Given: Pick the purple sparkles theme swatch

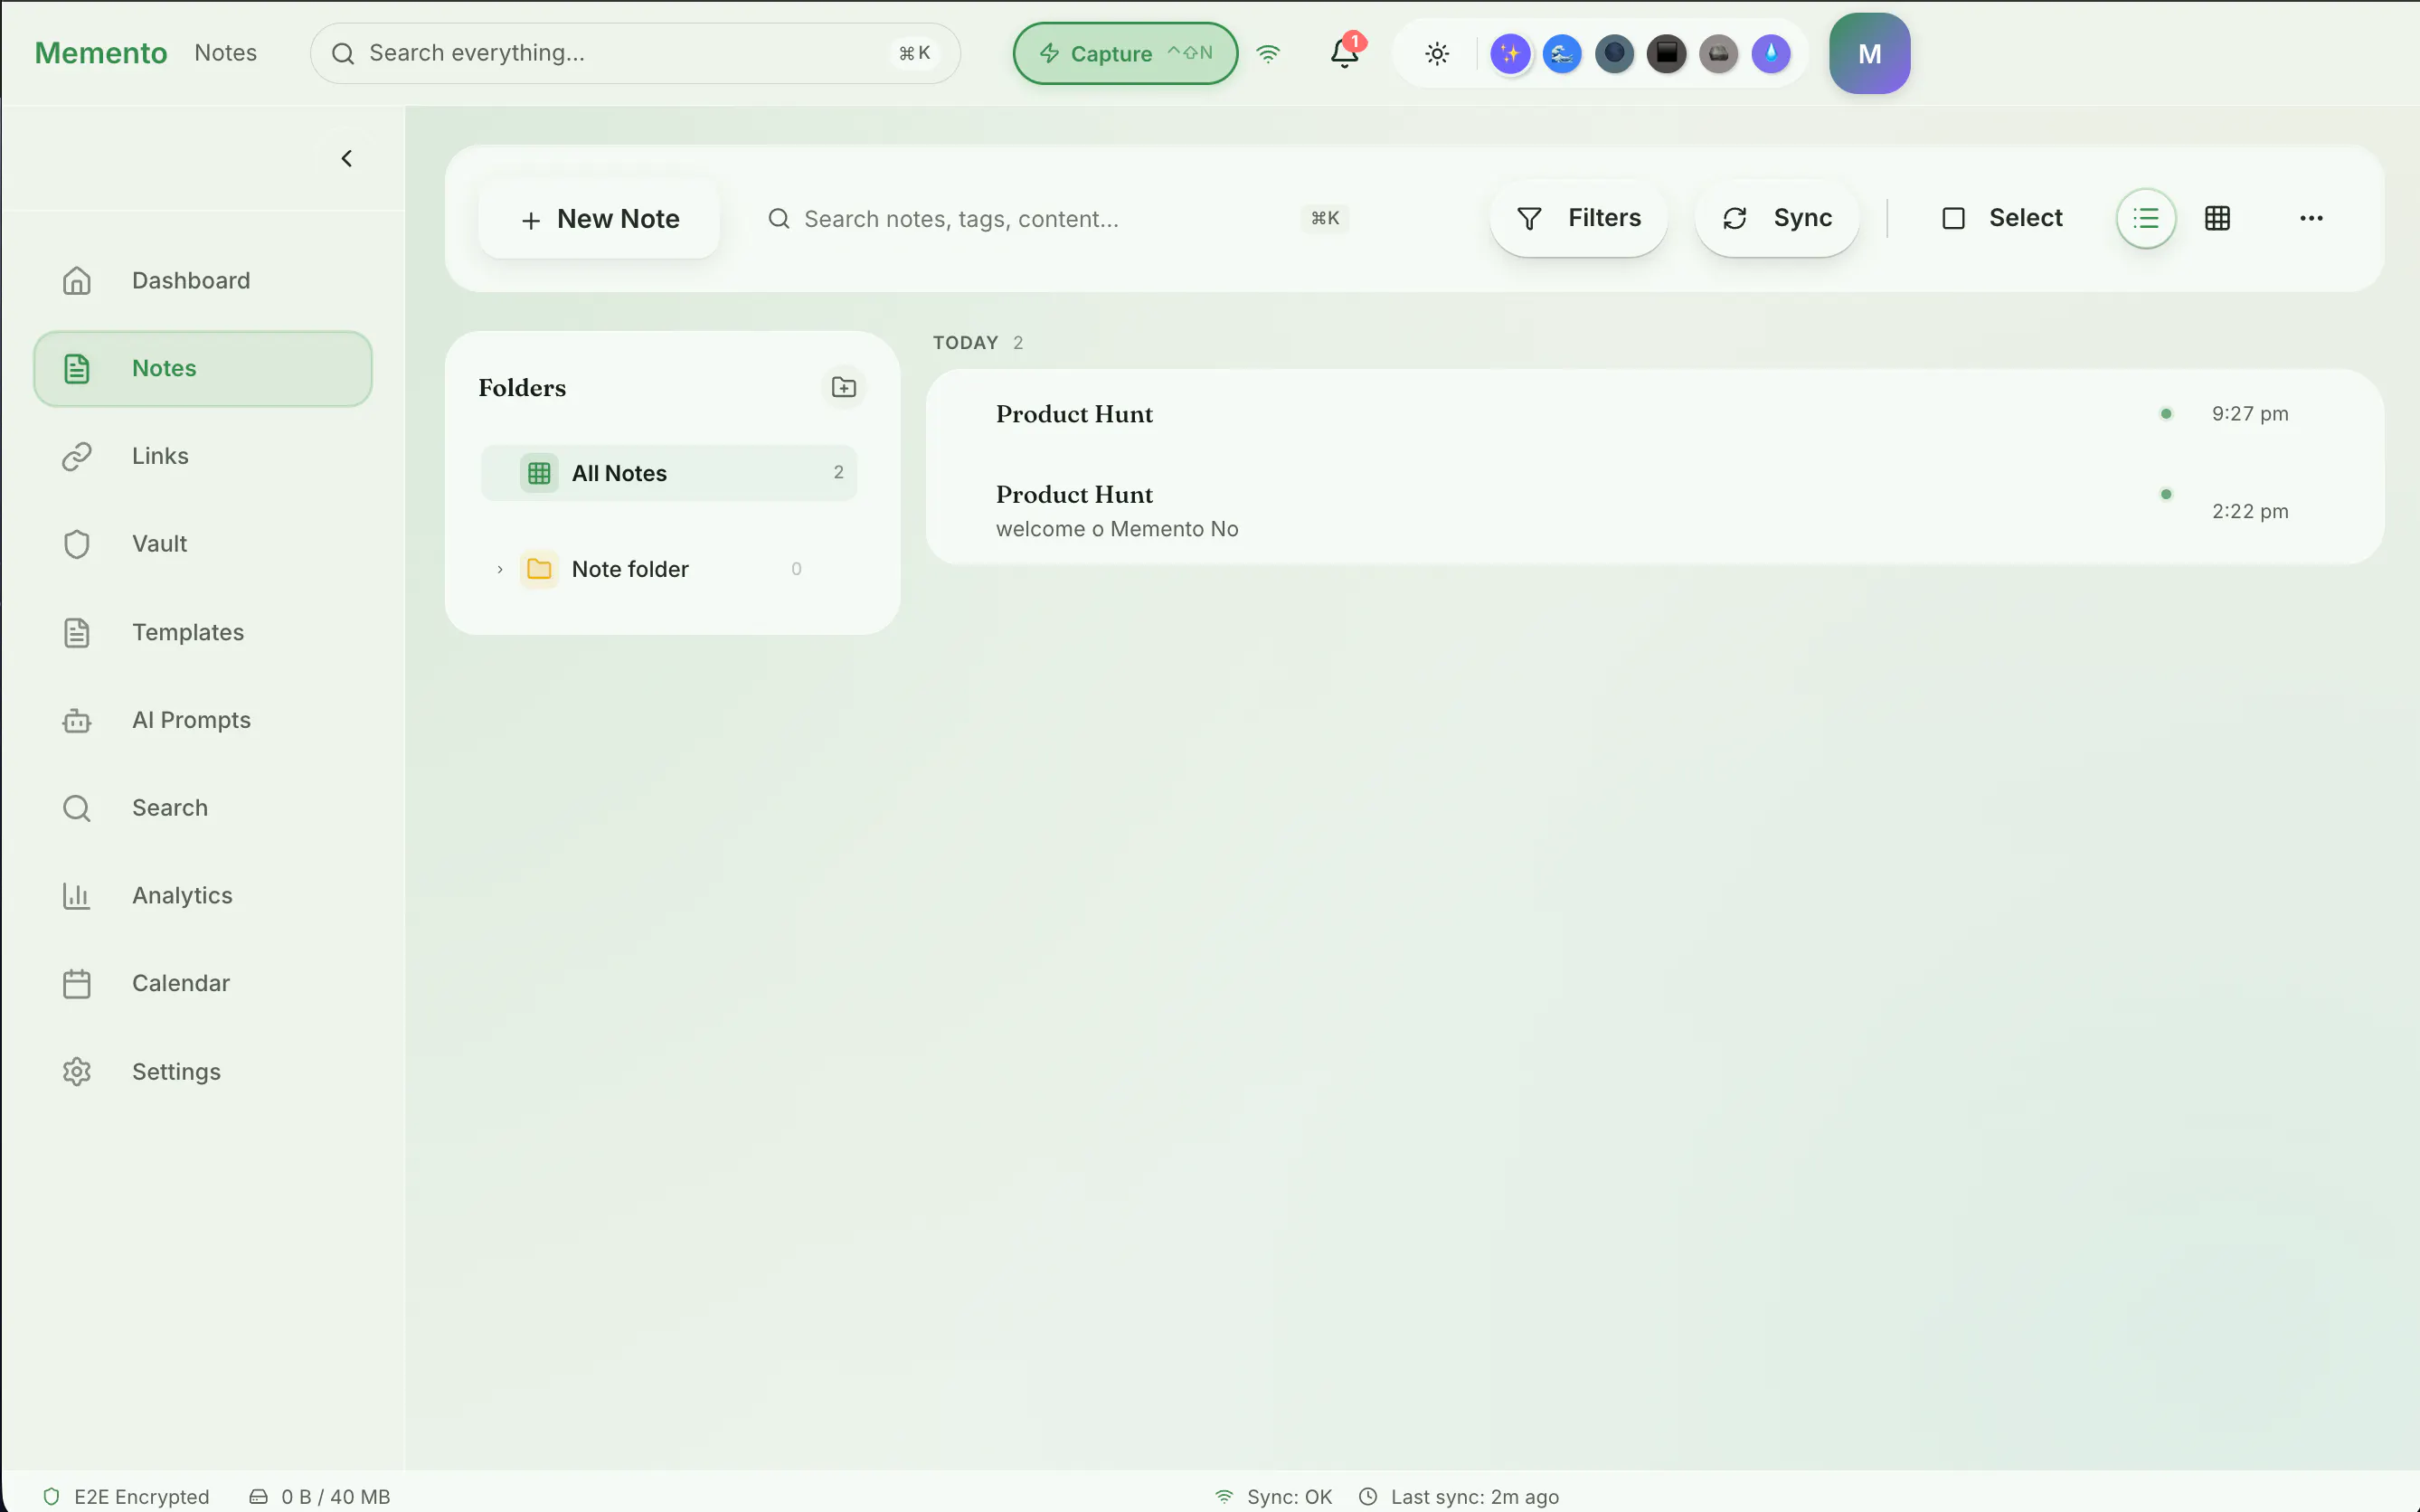Looking at the screenshot, I should (x=1510, y=54).
